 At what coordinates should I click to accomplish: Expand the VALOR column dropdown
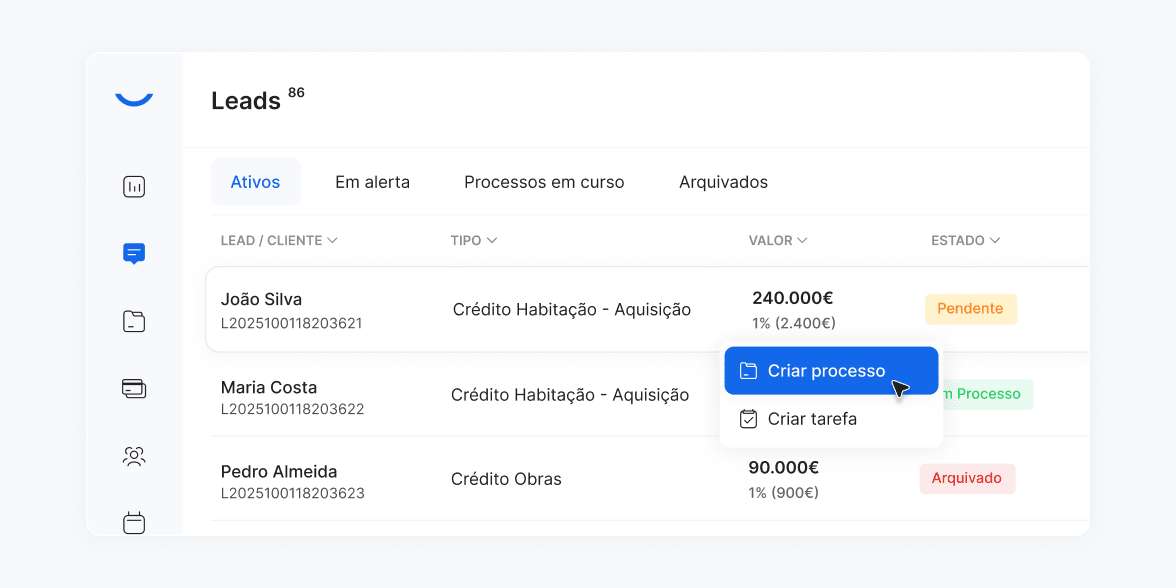point(778,240)
